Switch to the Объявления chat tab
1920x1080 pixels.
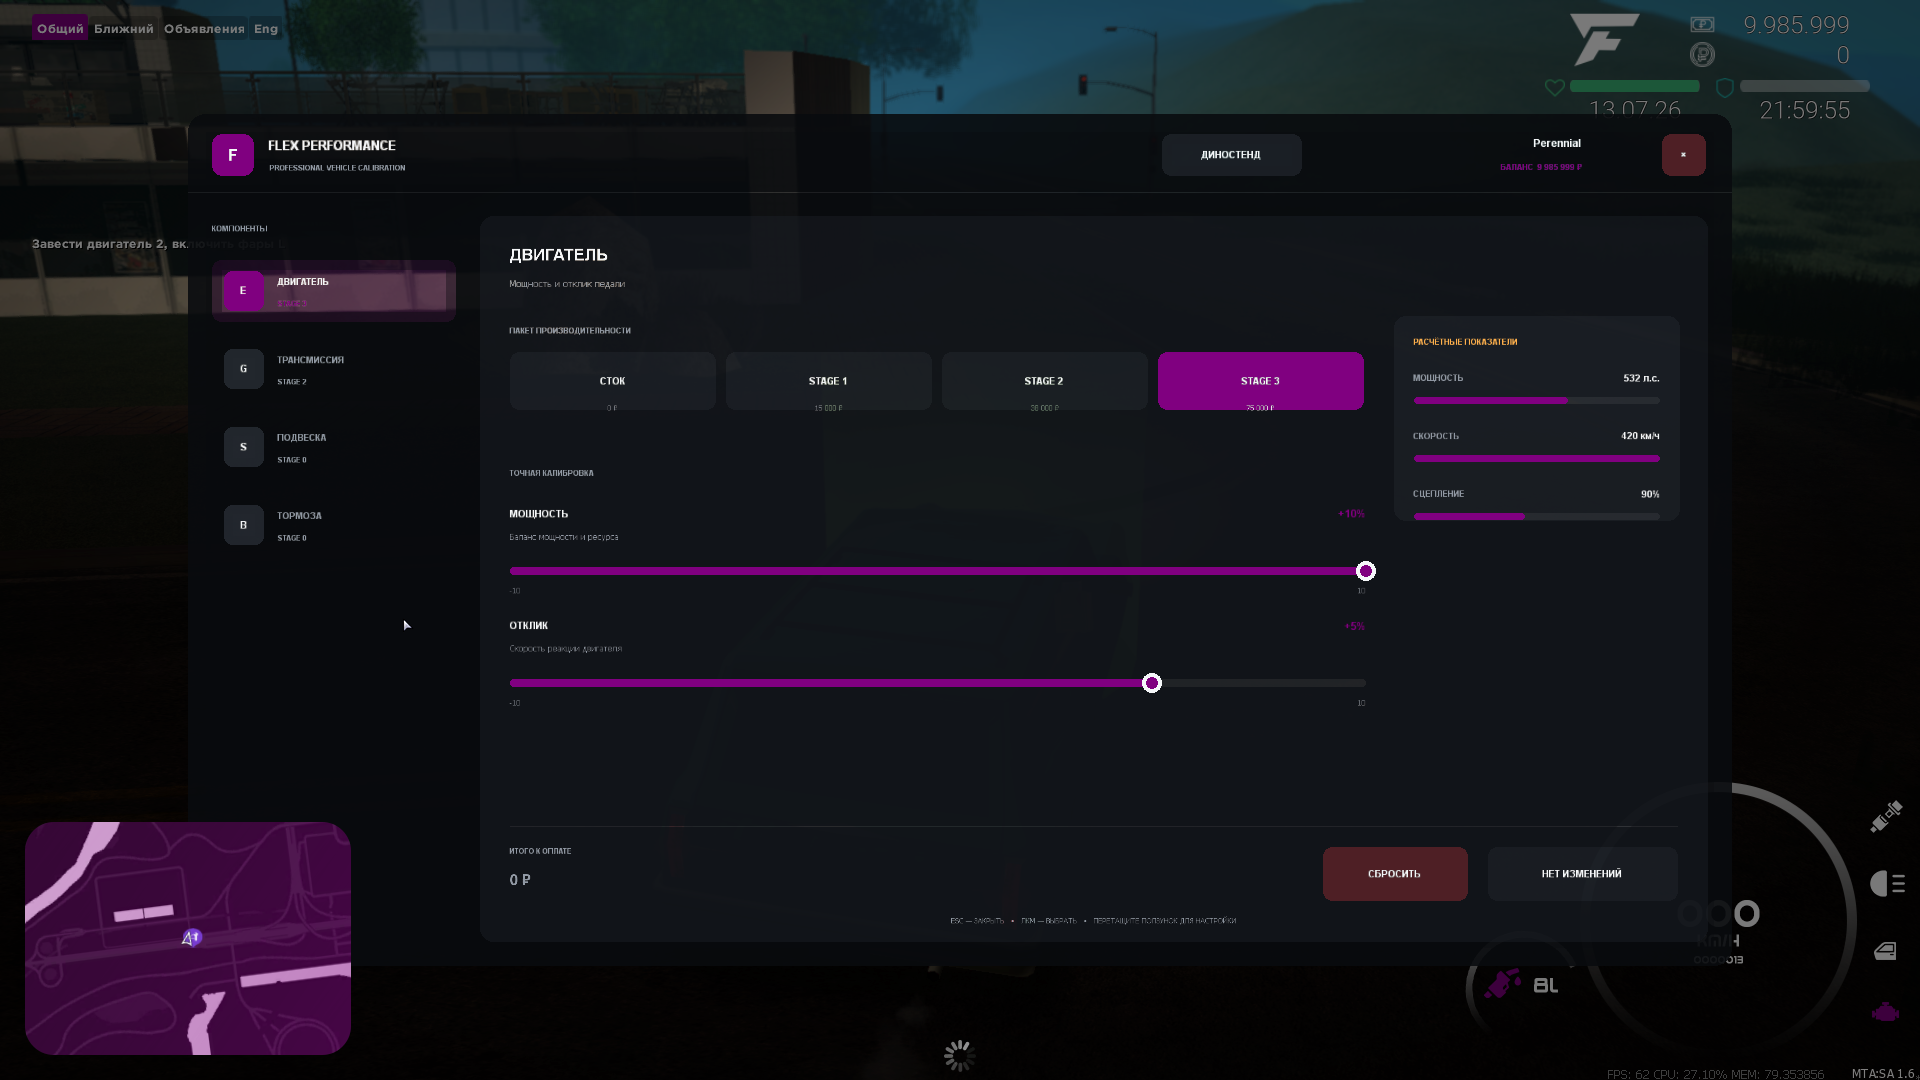tap(204, 29)
